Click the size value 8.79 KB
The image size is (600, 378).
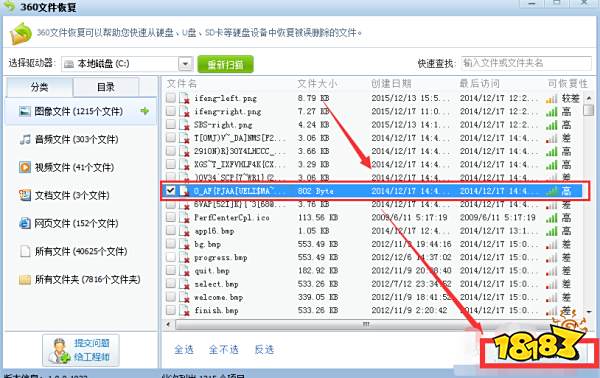314,98
